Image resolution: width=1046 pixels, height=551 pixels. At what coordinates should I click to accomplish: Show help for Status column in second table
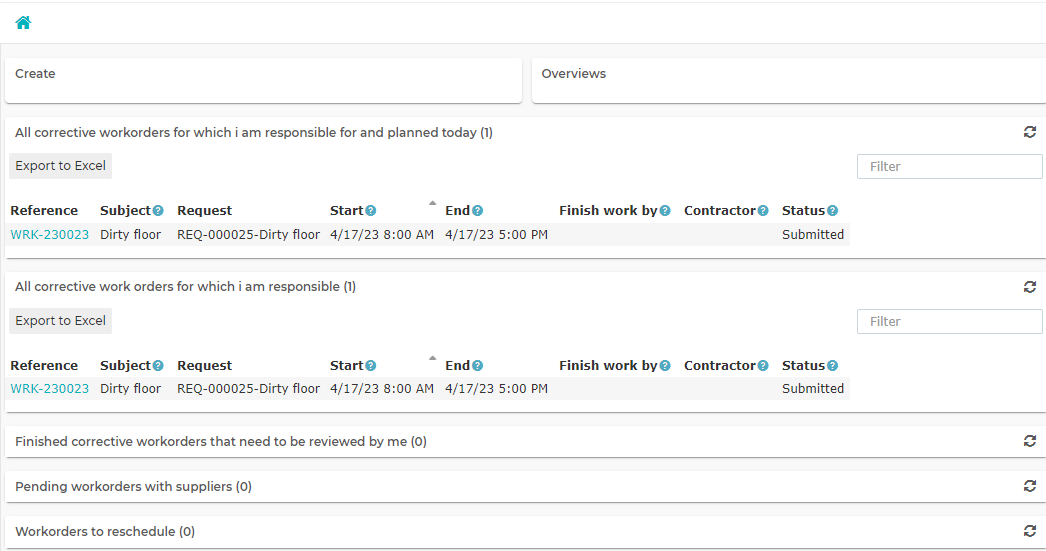tap(833, 366)
